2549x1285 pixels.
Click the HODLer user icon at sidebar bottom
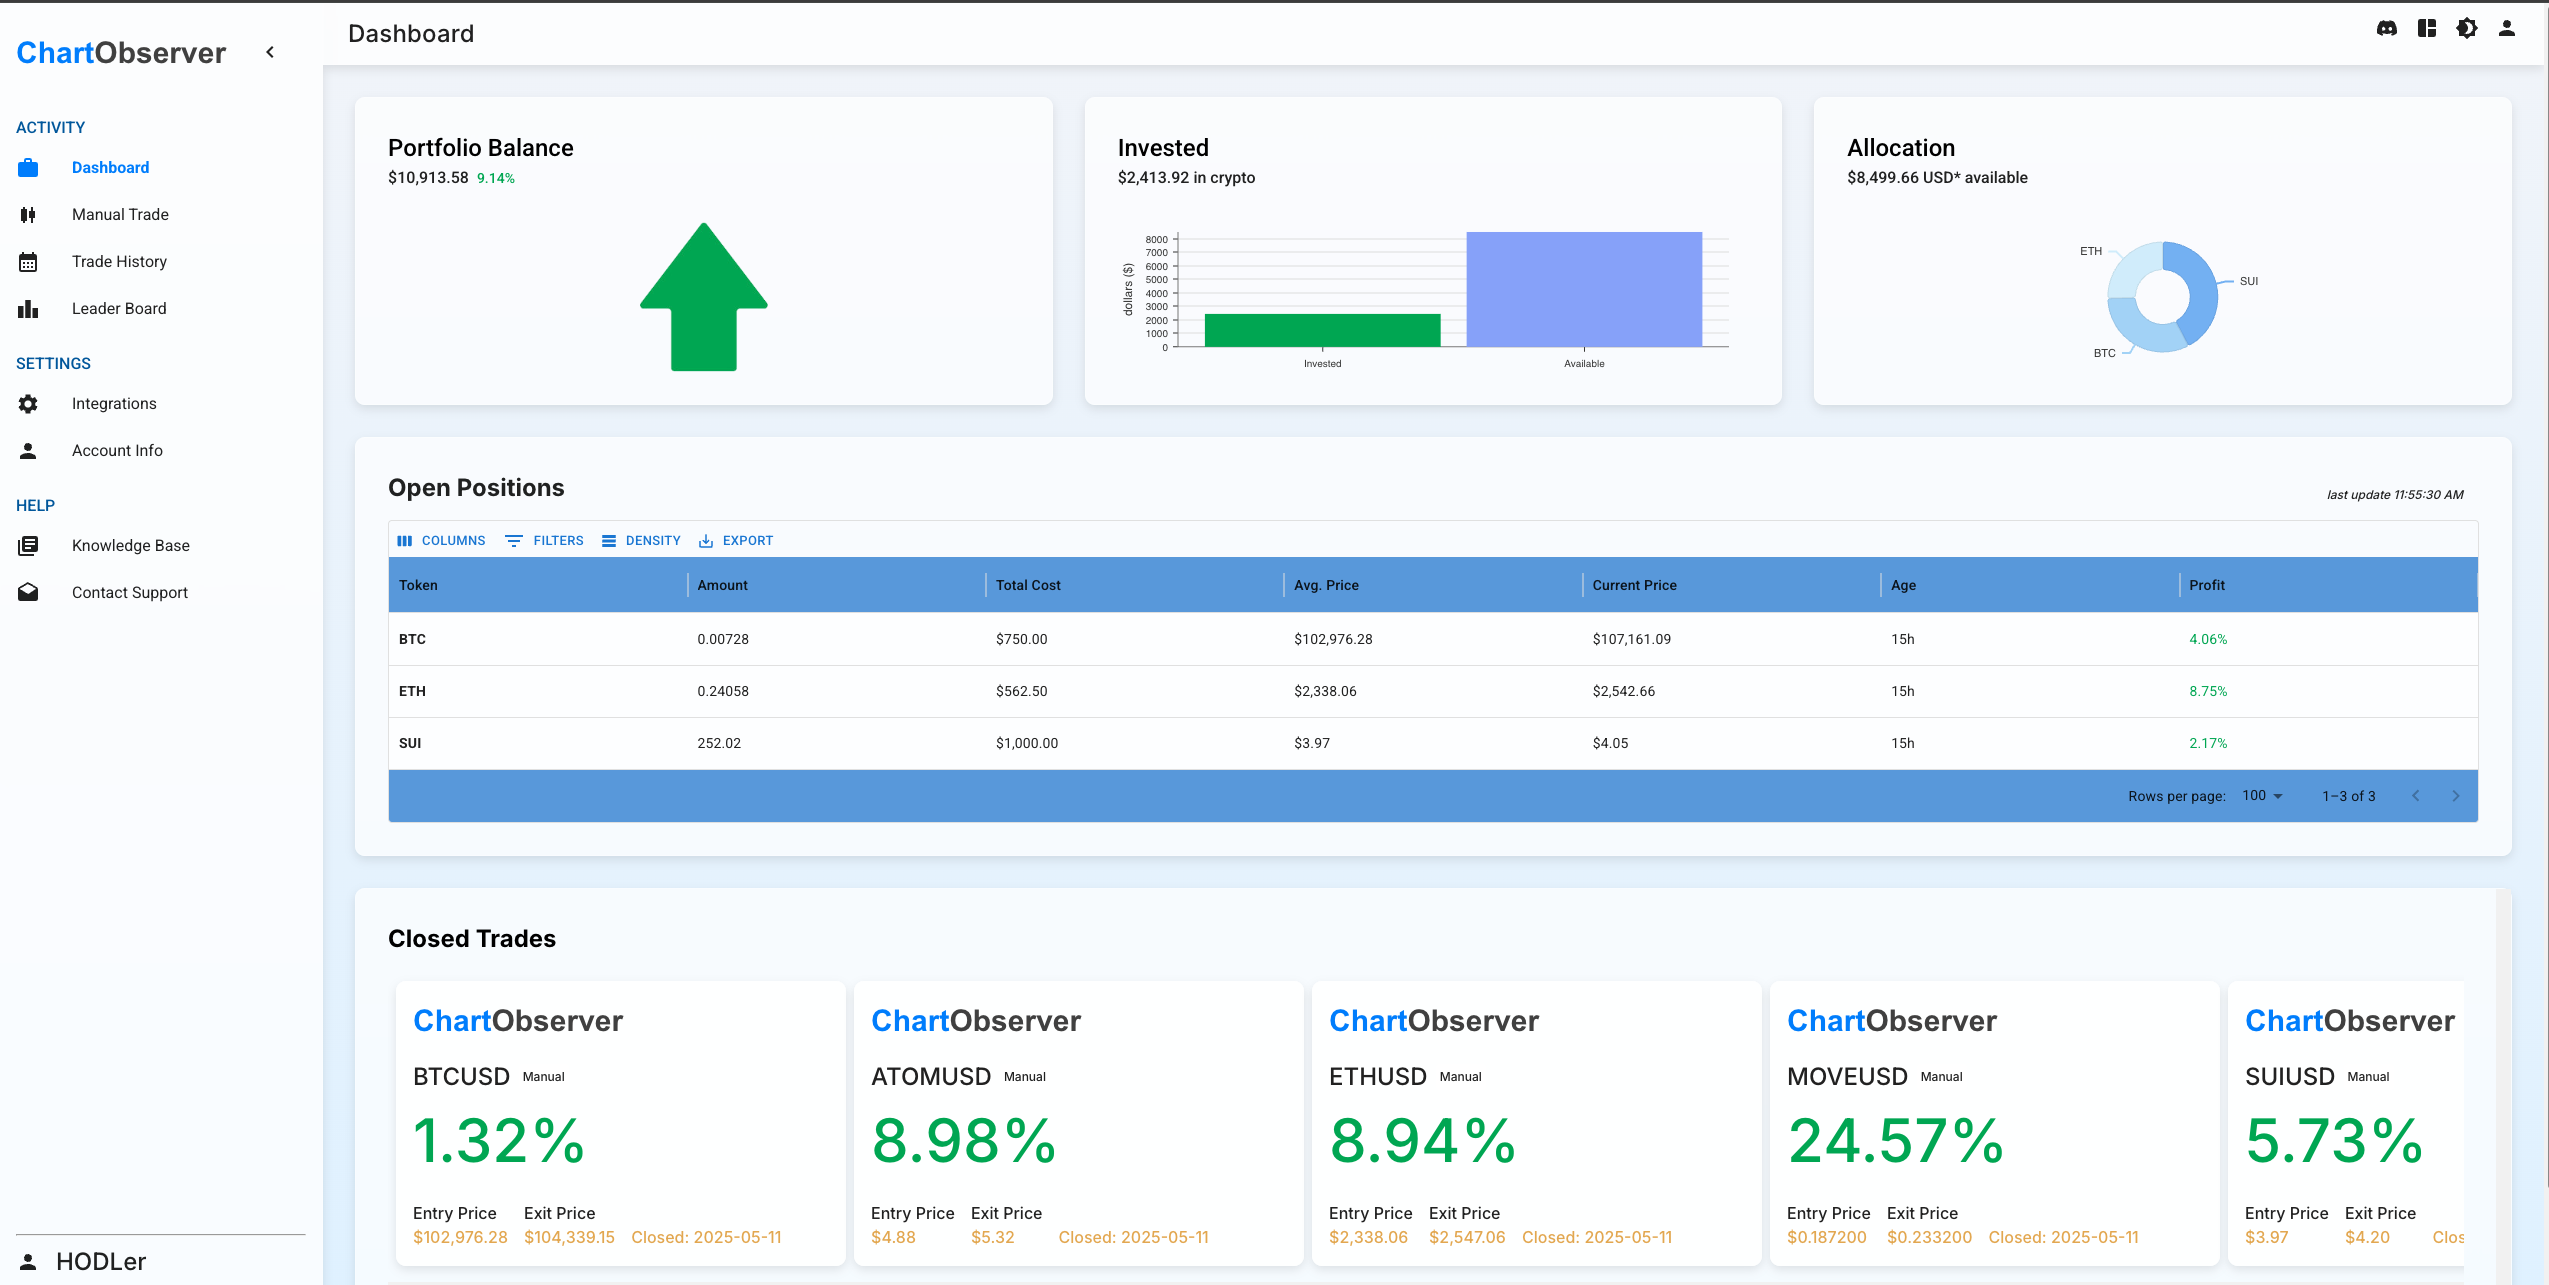[x=28, y=1262]
